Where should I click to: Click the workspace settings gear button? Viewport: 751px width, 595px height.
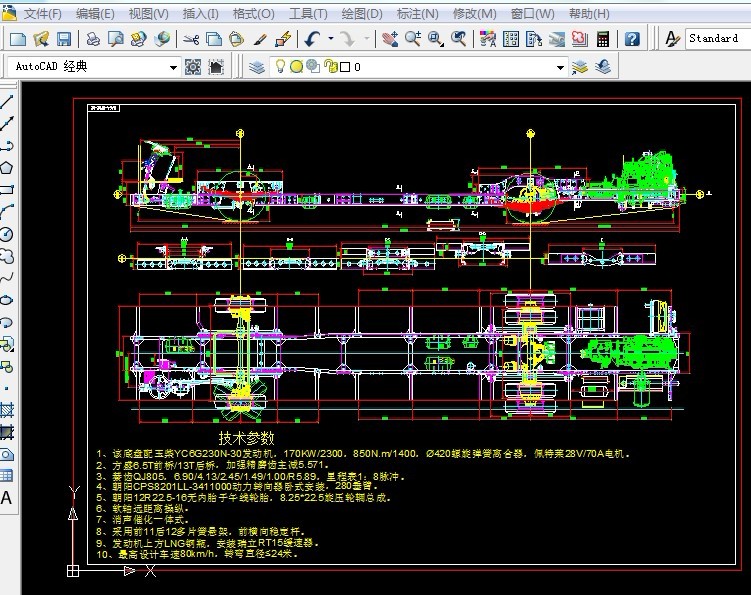193,67
